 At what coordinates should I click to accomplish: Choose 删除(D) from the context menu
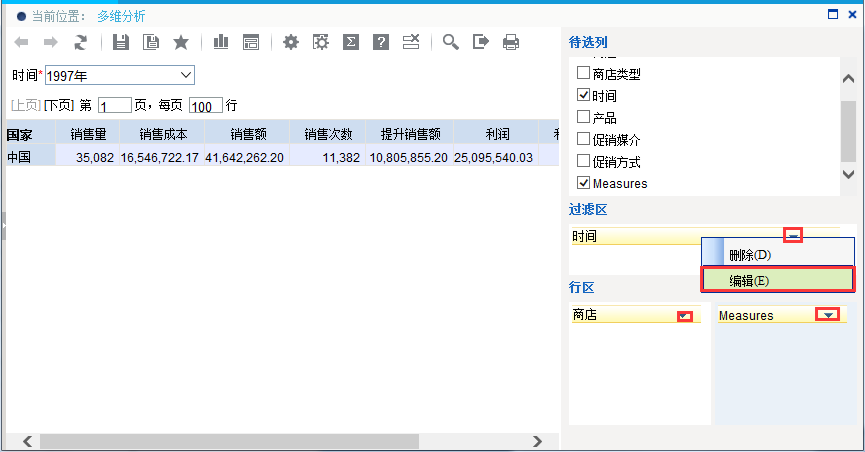tap(778, 255)
